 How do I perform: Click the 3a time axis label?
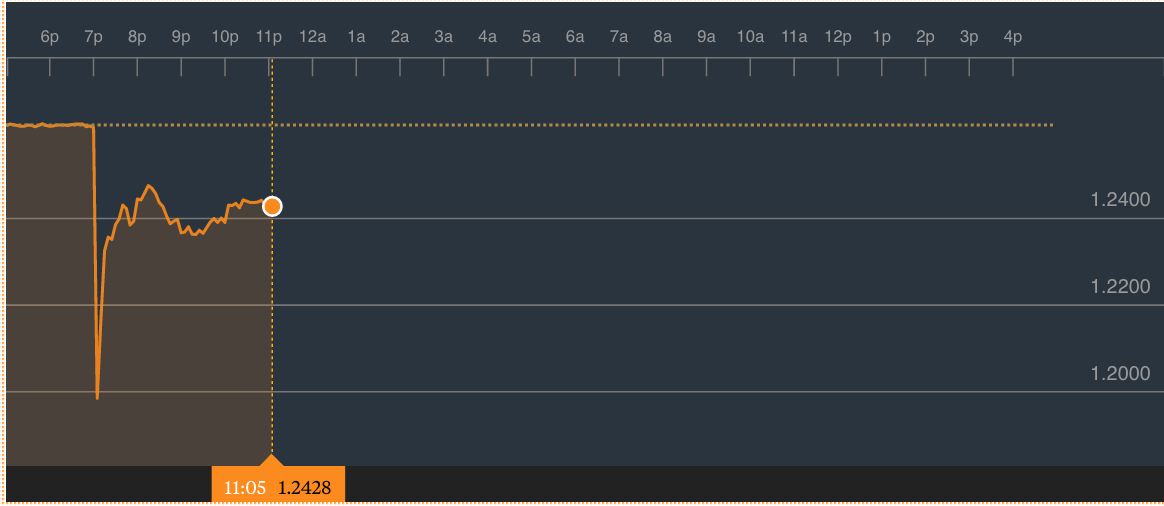444,37
